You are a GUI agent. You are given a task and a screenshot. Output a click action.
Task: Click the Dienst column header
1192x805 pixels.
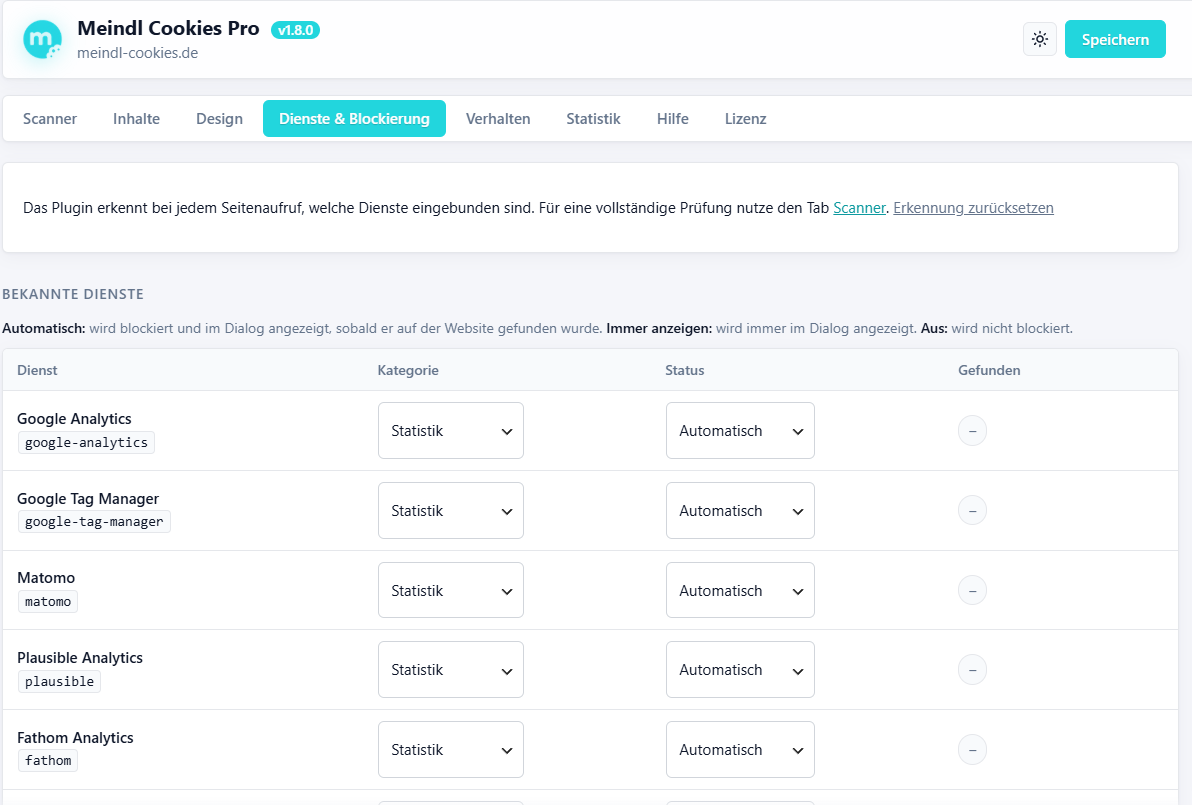pos(37,370)
